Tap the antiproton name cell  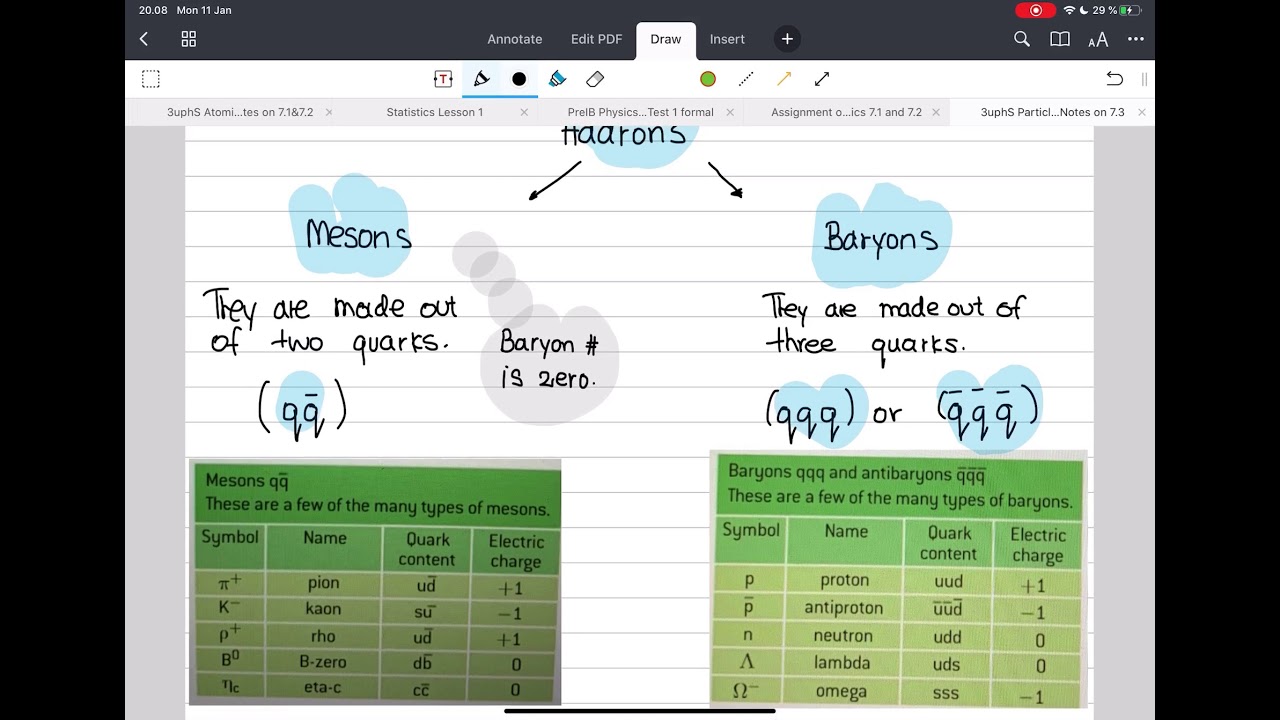point(844,608)
